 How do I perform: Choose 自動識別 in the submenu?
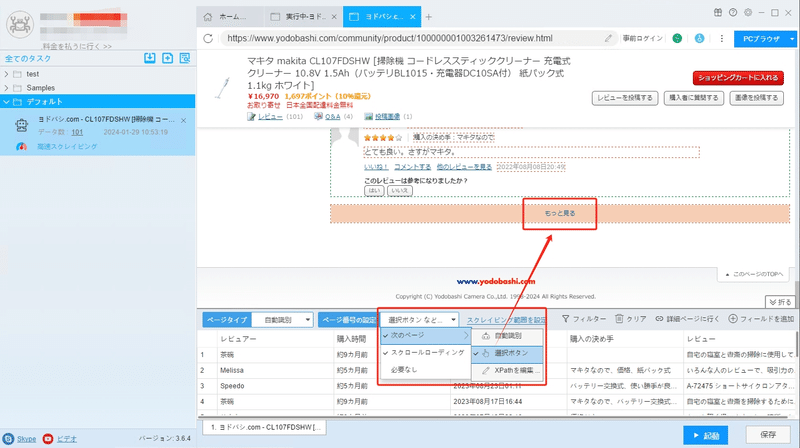(x=507, y=336)
